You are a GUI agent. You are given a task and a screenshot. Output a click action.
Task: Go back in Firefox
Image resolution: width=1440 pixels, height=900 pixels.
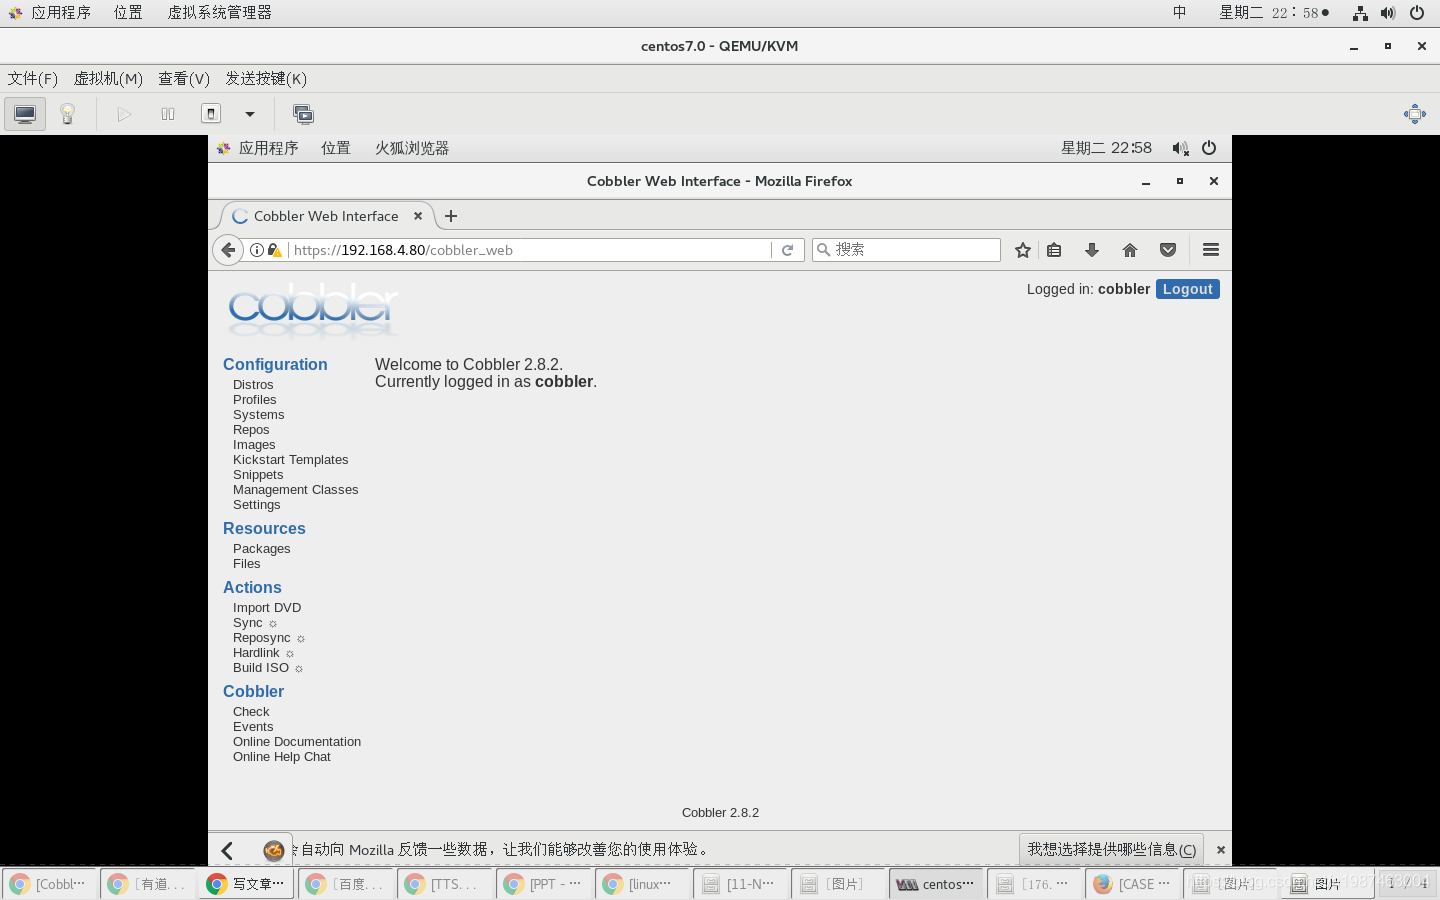click(x=228, y=250)
